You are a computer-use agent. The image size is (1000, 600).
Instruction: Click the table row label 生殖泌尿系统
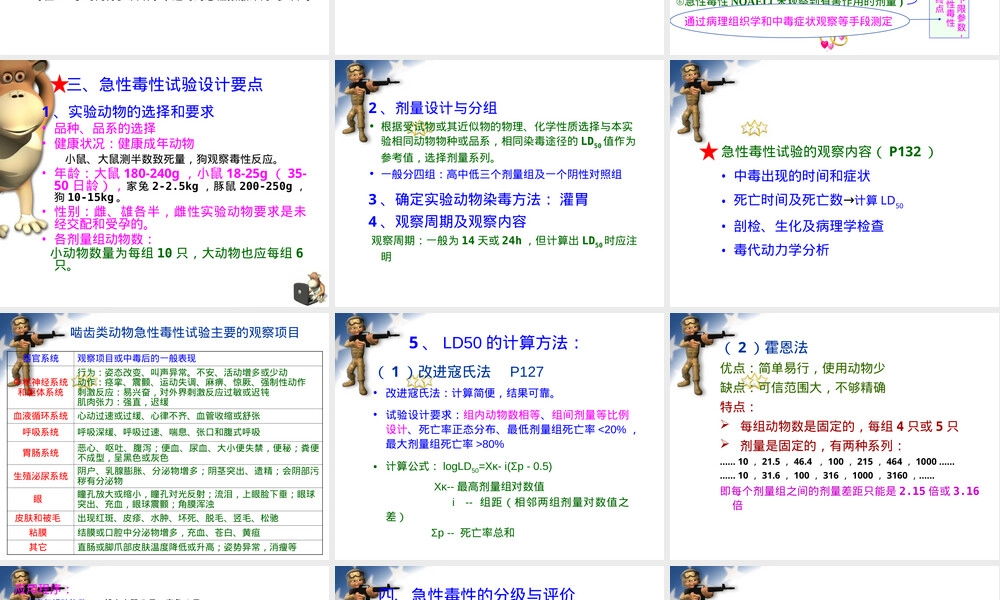pos(41,476)
